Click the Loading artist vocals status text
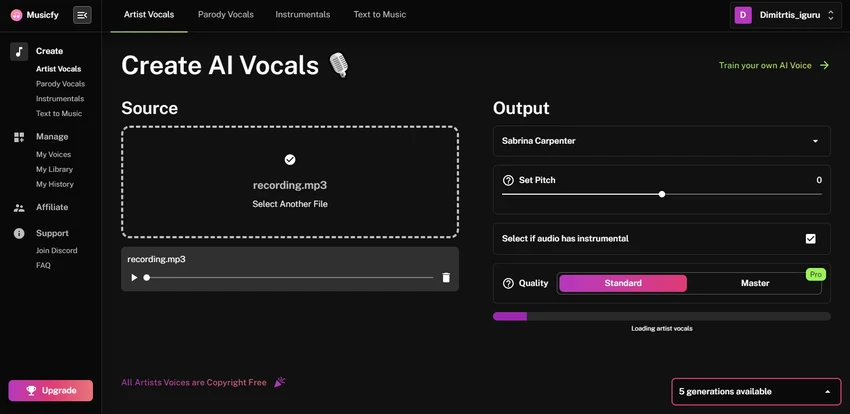This screenshot has height=414, width=850. point(661,328)
